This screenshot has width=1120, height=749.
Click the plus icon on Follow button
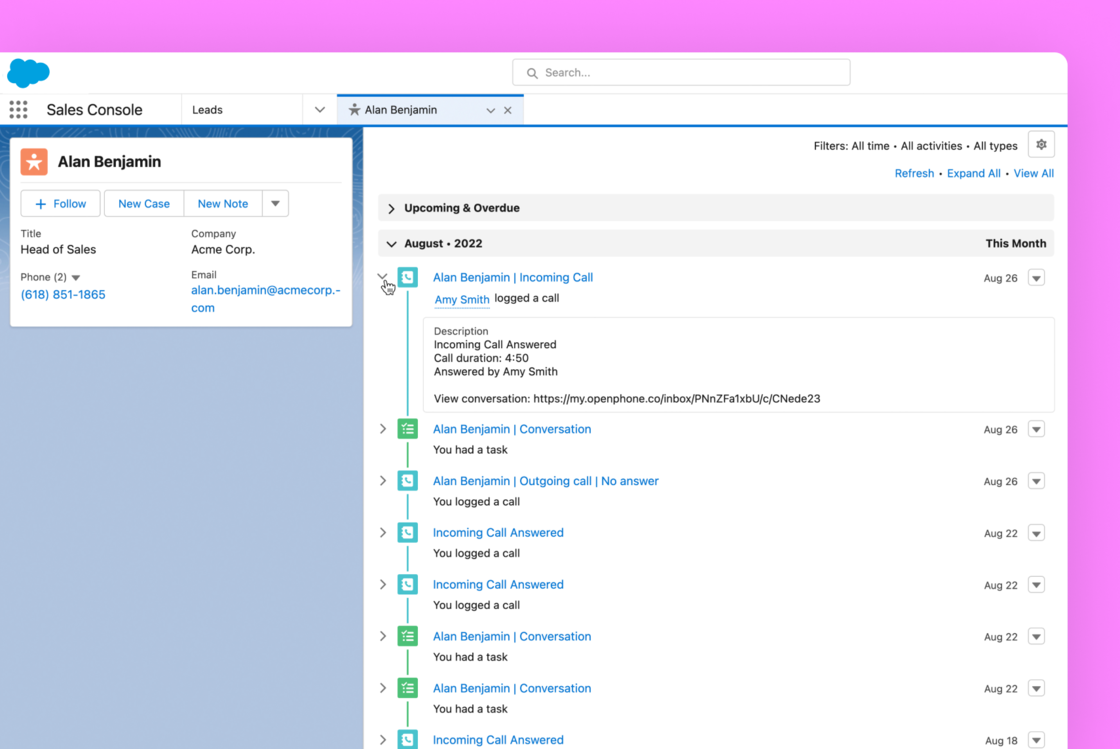pyautogui.click(x=41, y=204)
